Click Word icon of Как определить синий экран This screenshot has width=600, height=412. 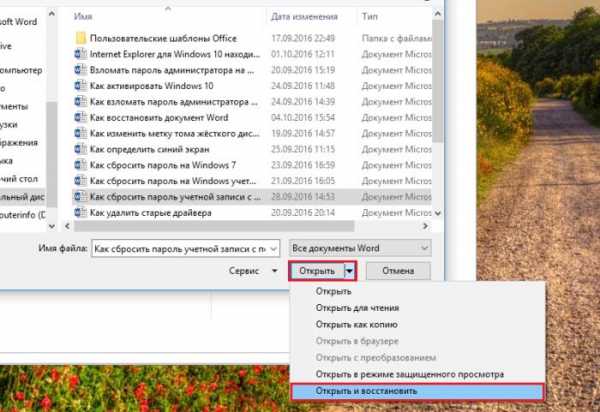point(80,149)
